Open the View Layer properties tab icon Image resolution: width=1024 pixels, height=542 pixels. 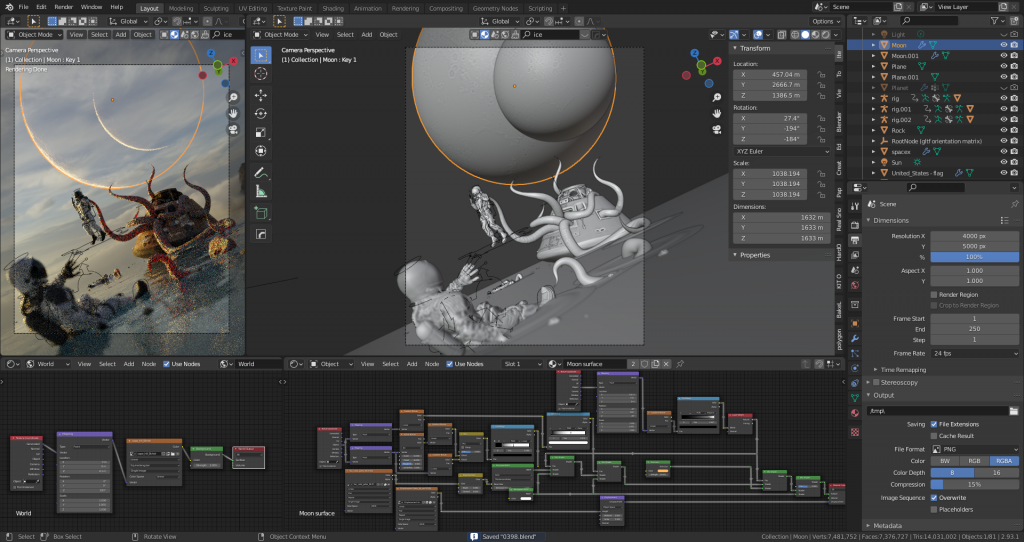click(855, 255)
